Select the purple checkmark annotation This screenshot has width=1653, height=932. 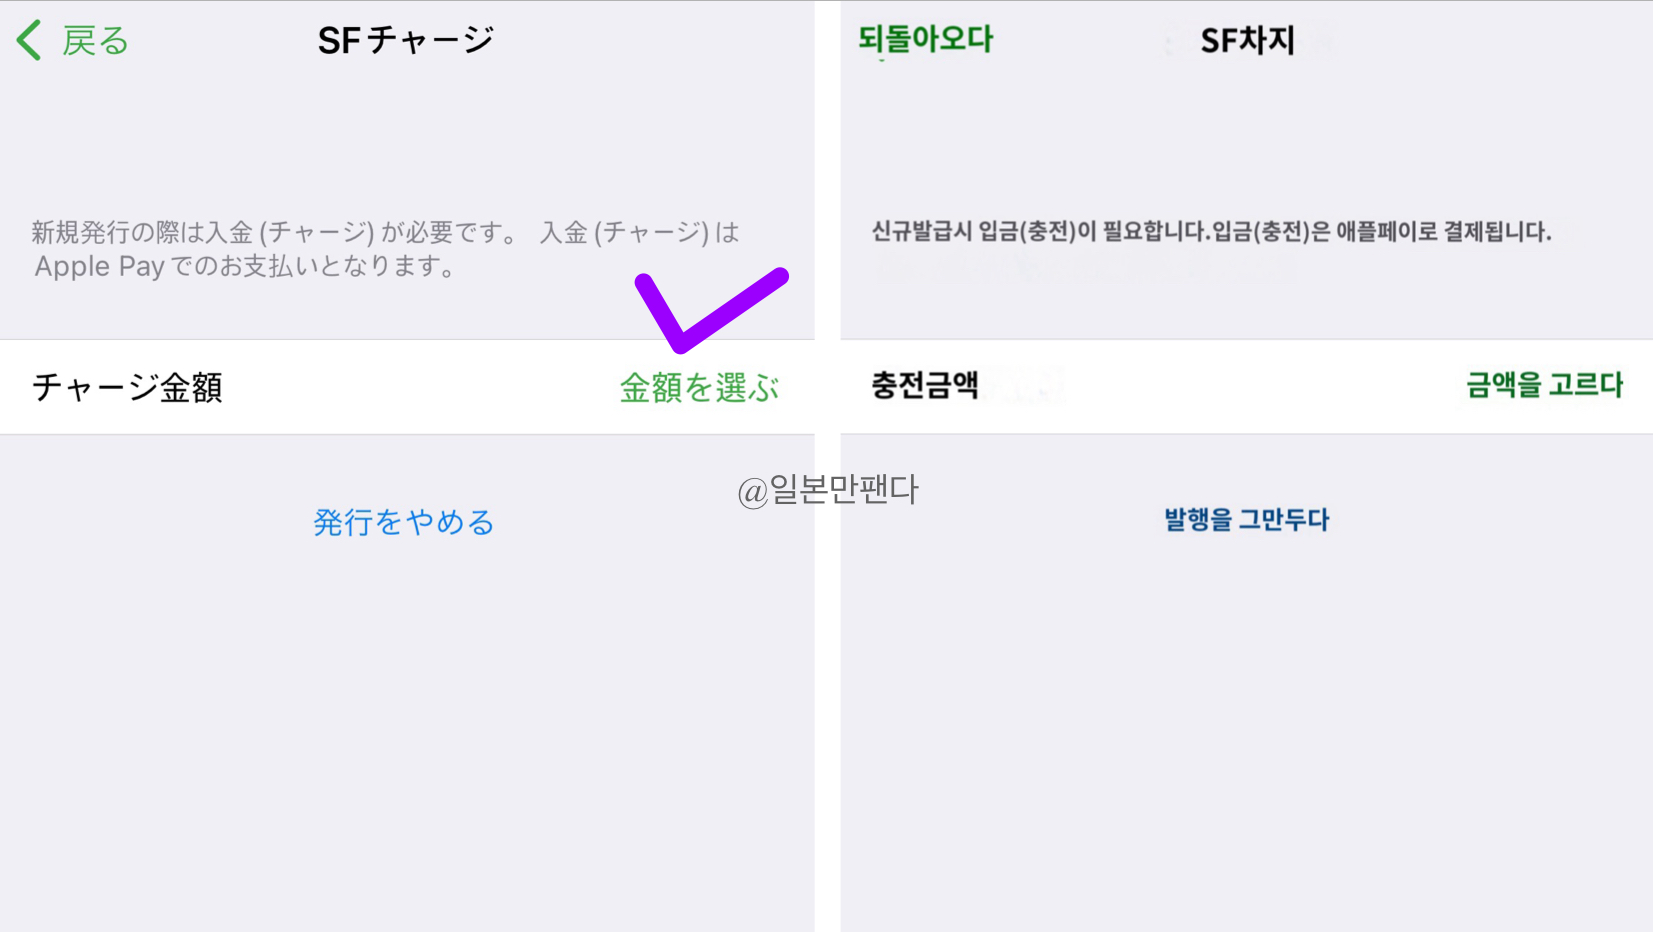(710, 310)
